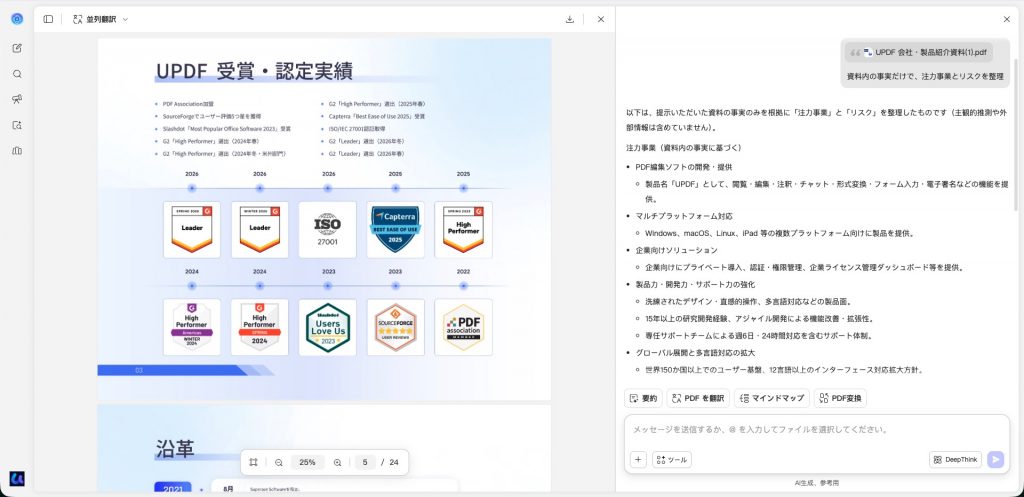Close the PDF preview pane
1024x497 pixels.
[601, 19]
